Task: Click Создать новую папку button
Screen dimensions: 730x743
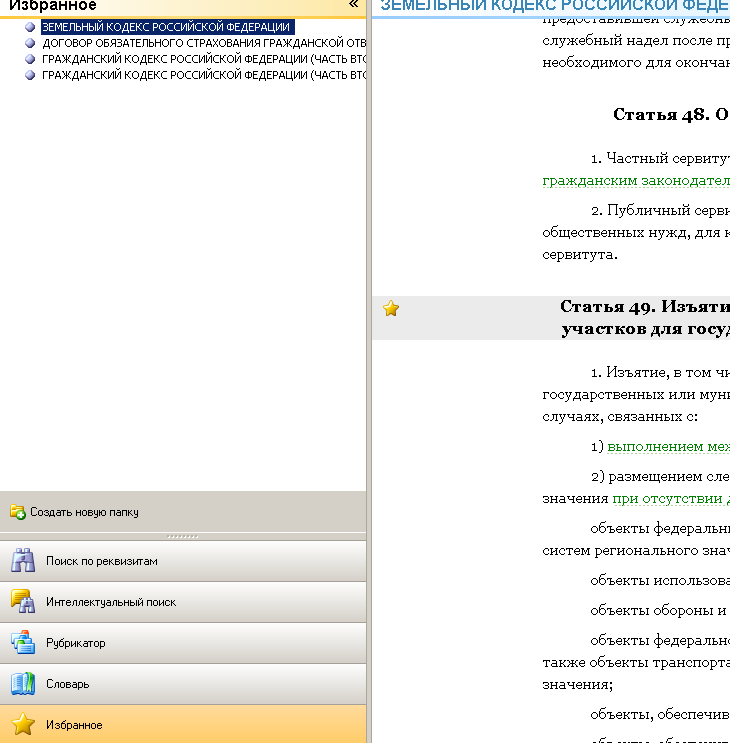Action: (183, 512)
